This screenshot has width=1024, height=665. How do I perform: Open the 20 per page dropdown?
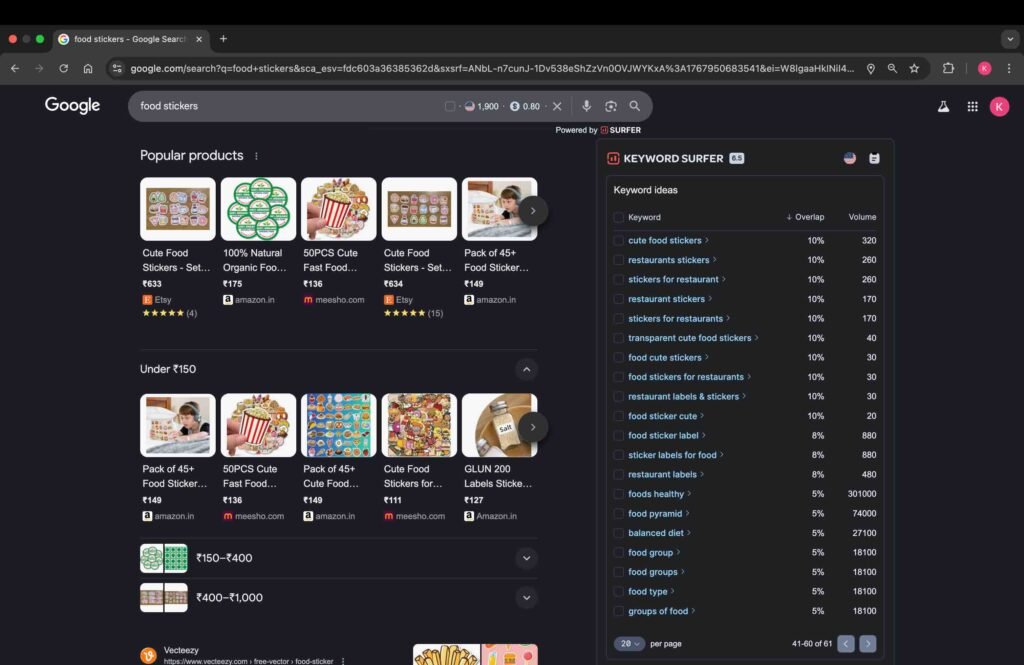pos(629,644)
